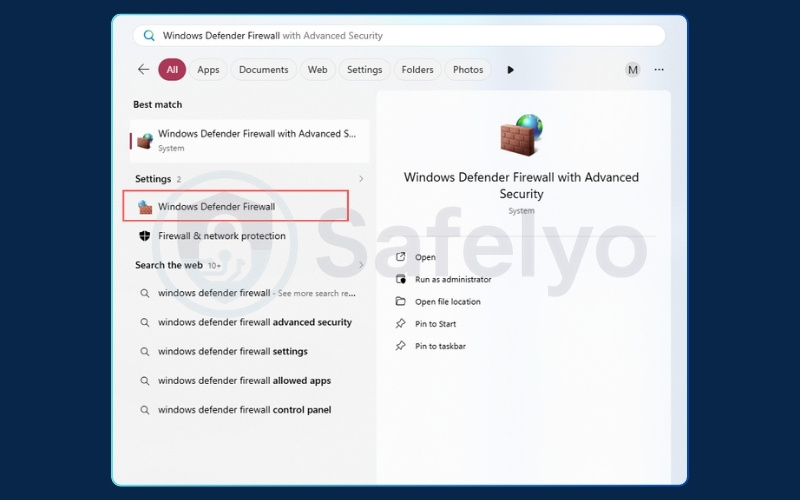
Task: Choose Pin to Start
Action: 435,323
